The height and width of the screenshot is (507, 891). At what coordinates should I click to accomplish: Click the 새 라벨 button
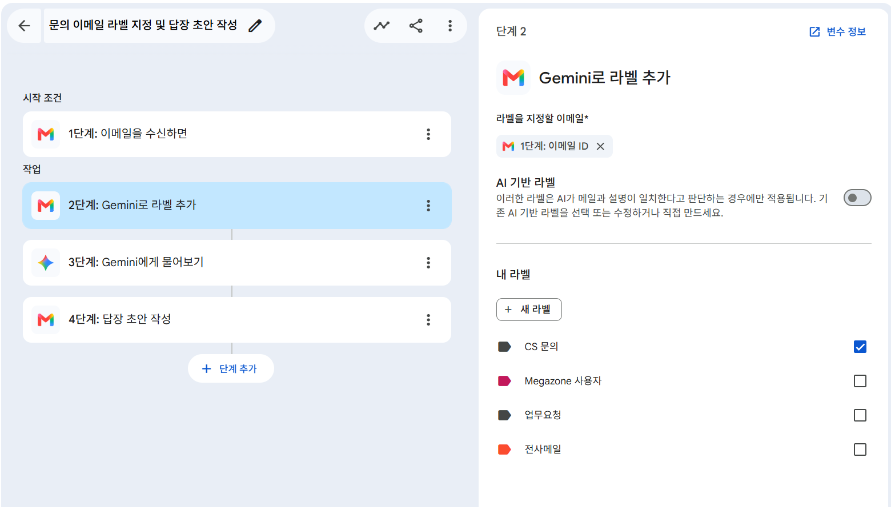pyautogui.click(x=528, y=310)
